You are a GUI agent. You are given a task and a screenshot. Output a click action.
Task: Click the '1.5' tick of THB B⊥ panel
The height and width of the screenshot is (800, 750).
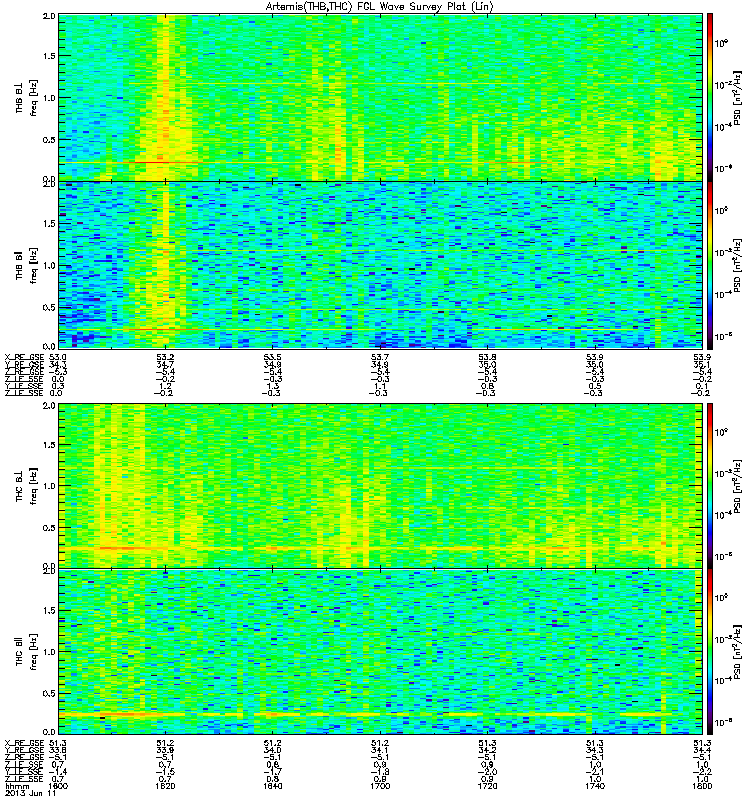(49, 56)
